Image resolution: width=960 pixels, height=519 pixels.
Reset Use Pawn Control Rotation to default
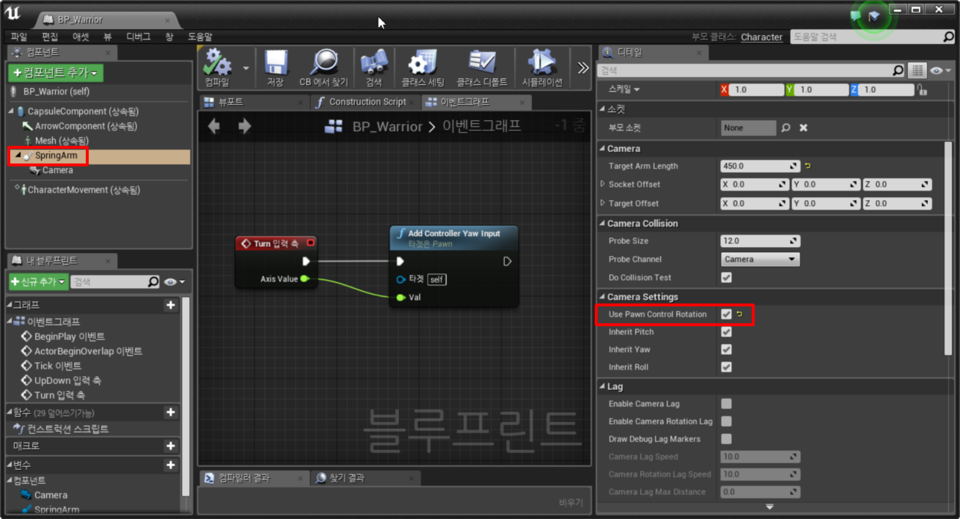tap(740, 314)
